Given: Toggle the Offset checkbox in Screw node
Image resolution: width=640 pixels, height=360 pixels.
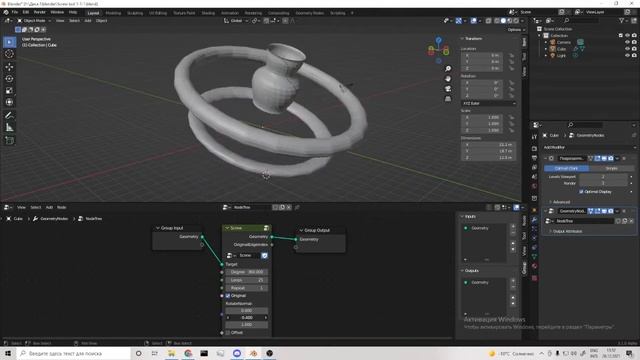Looking at the screenshot, I should [x=228, y=332].
